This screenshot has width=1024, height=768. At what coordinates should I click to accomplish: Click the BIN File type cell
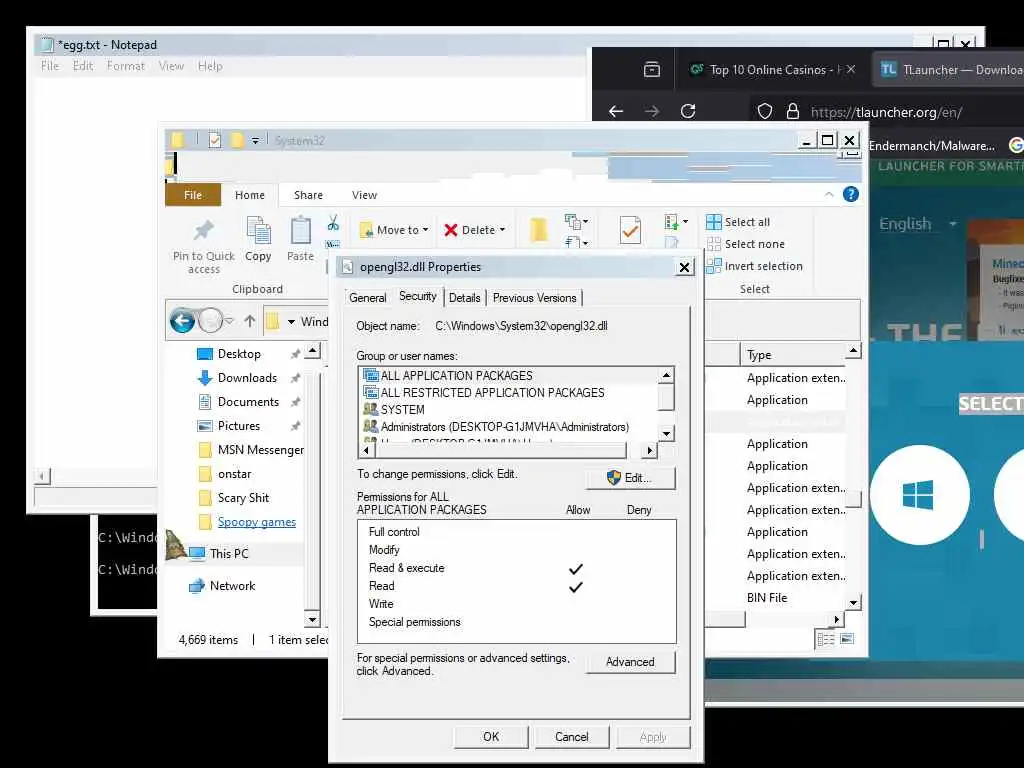767,598
